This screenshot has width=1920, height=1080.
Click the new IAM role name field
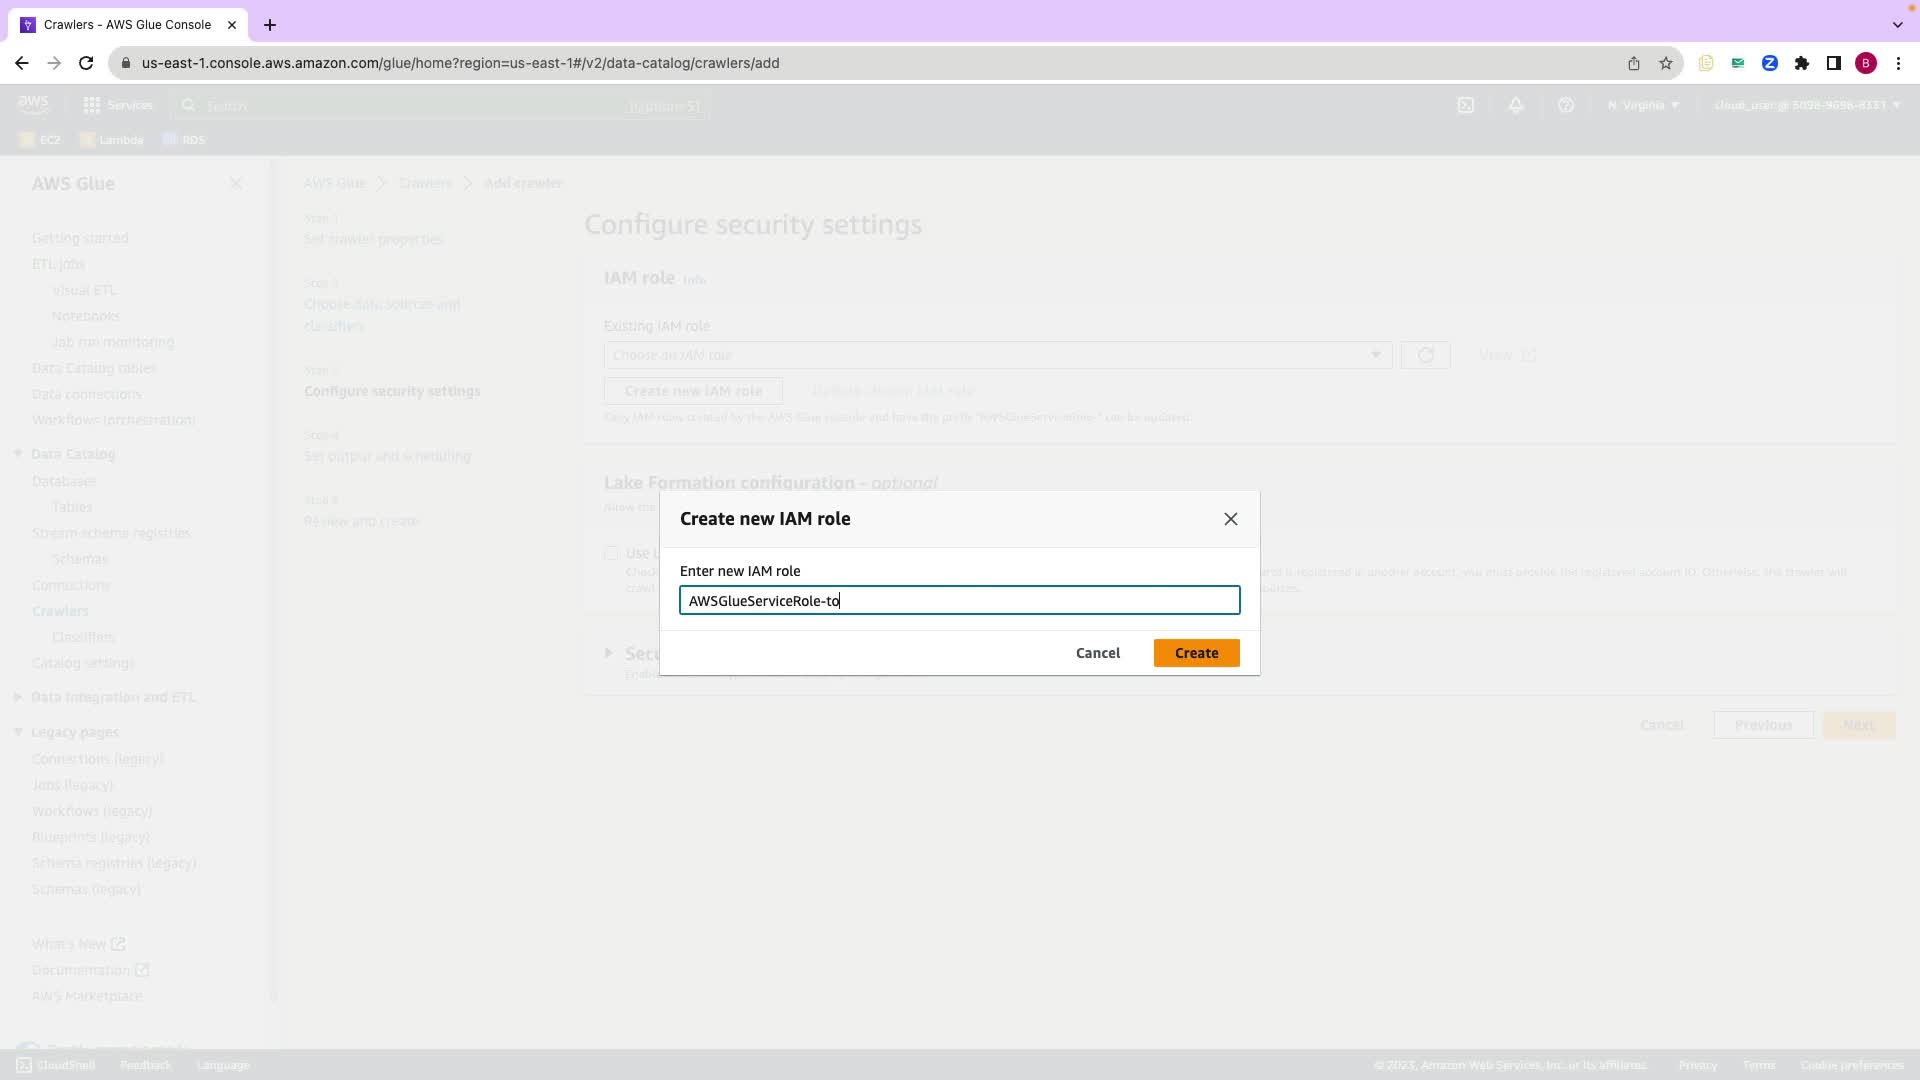click(x=960, y=601)
